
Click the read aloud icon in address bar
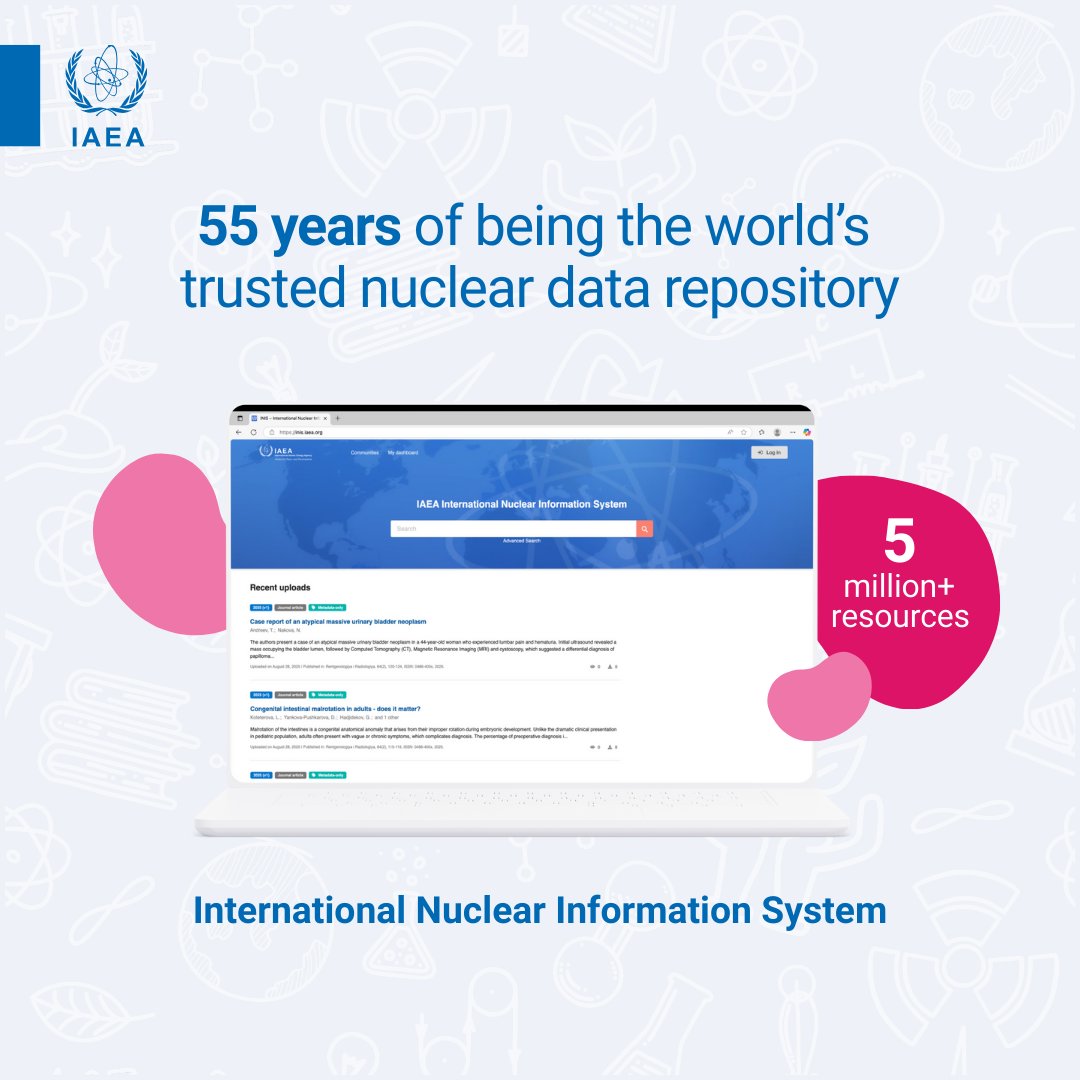pyautogui.click(x=730, y=433)
